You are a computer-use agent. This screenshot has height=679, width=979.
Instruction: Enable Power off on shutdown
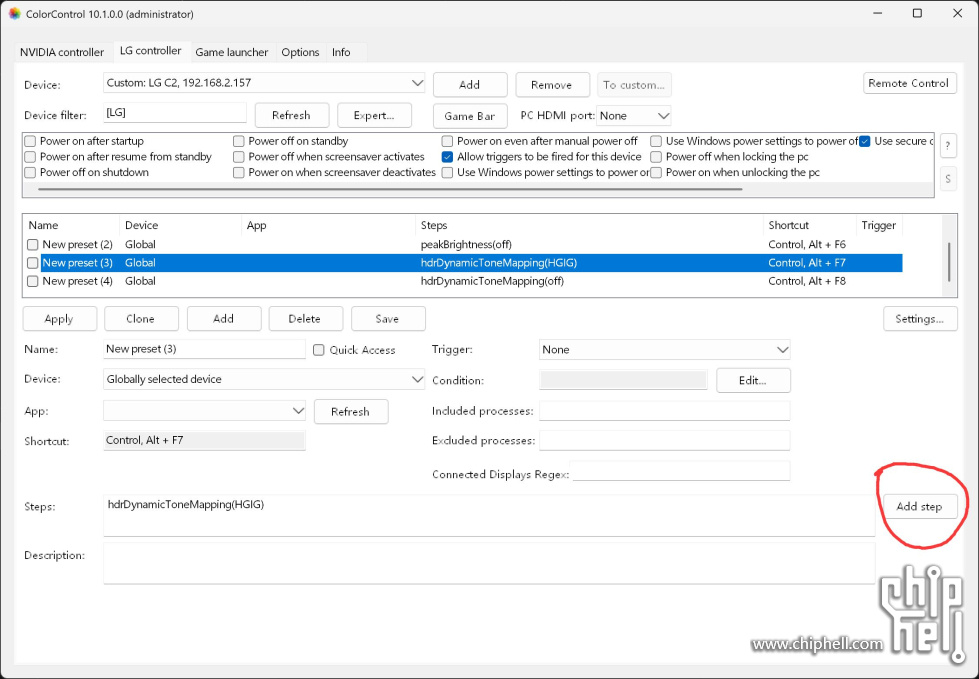30,172
